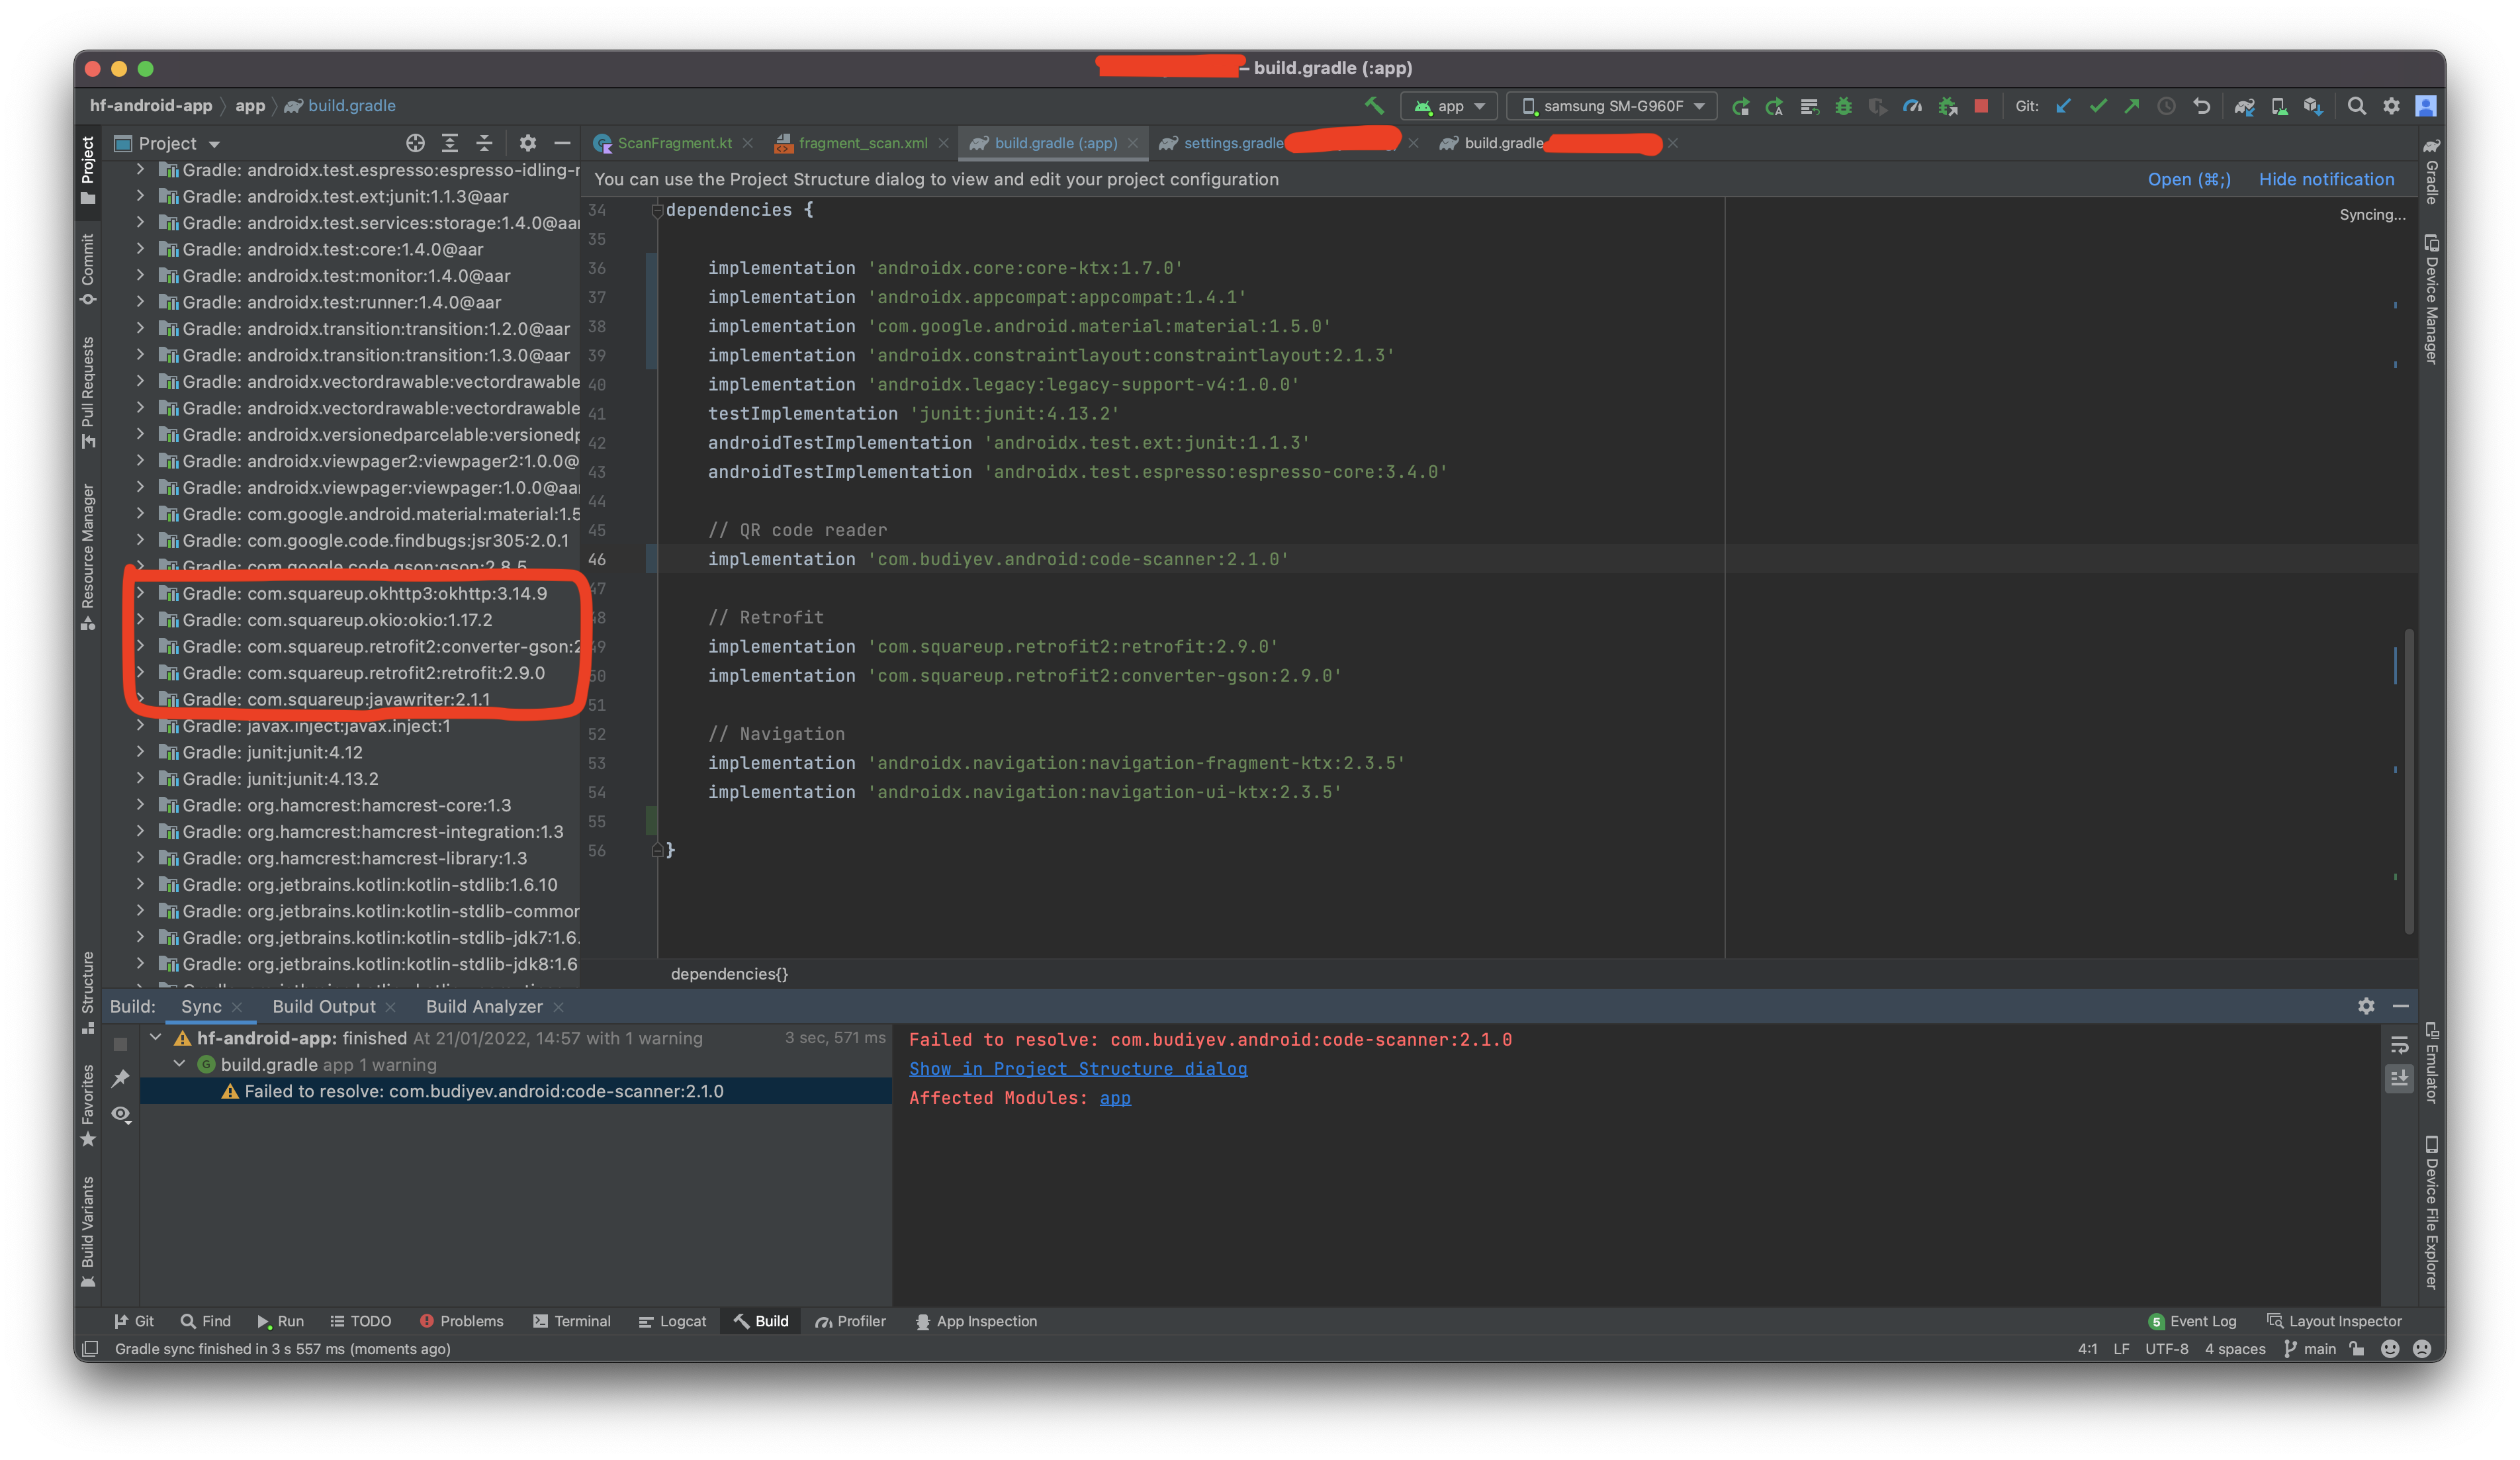The height and width of the screenshot is (1460, 2520).
Task: Start debugging with the bug icon
Action: click(x=1844, y=106)
